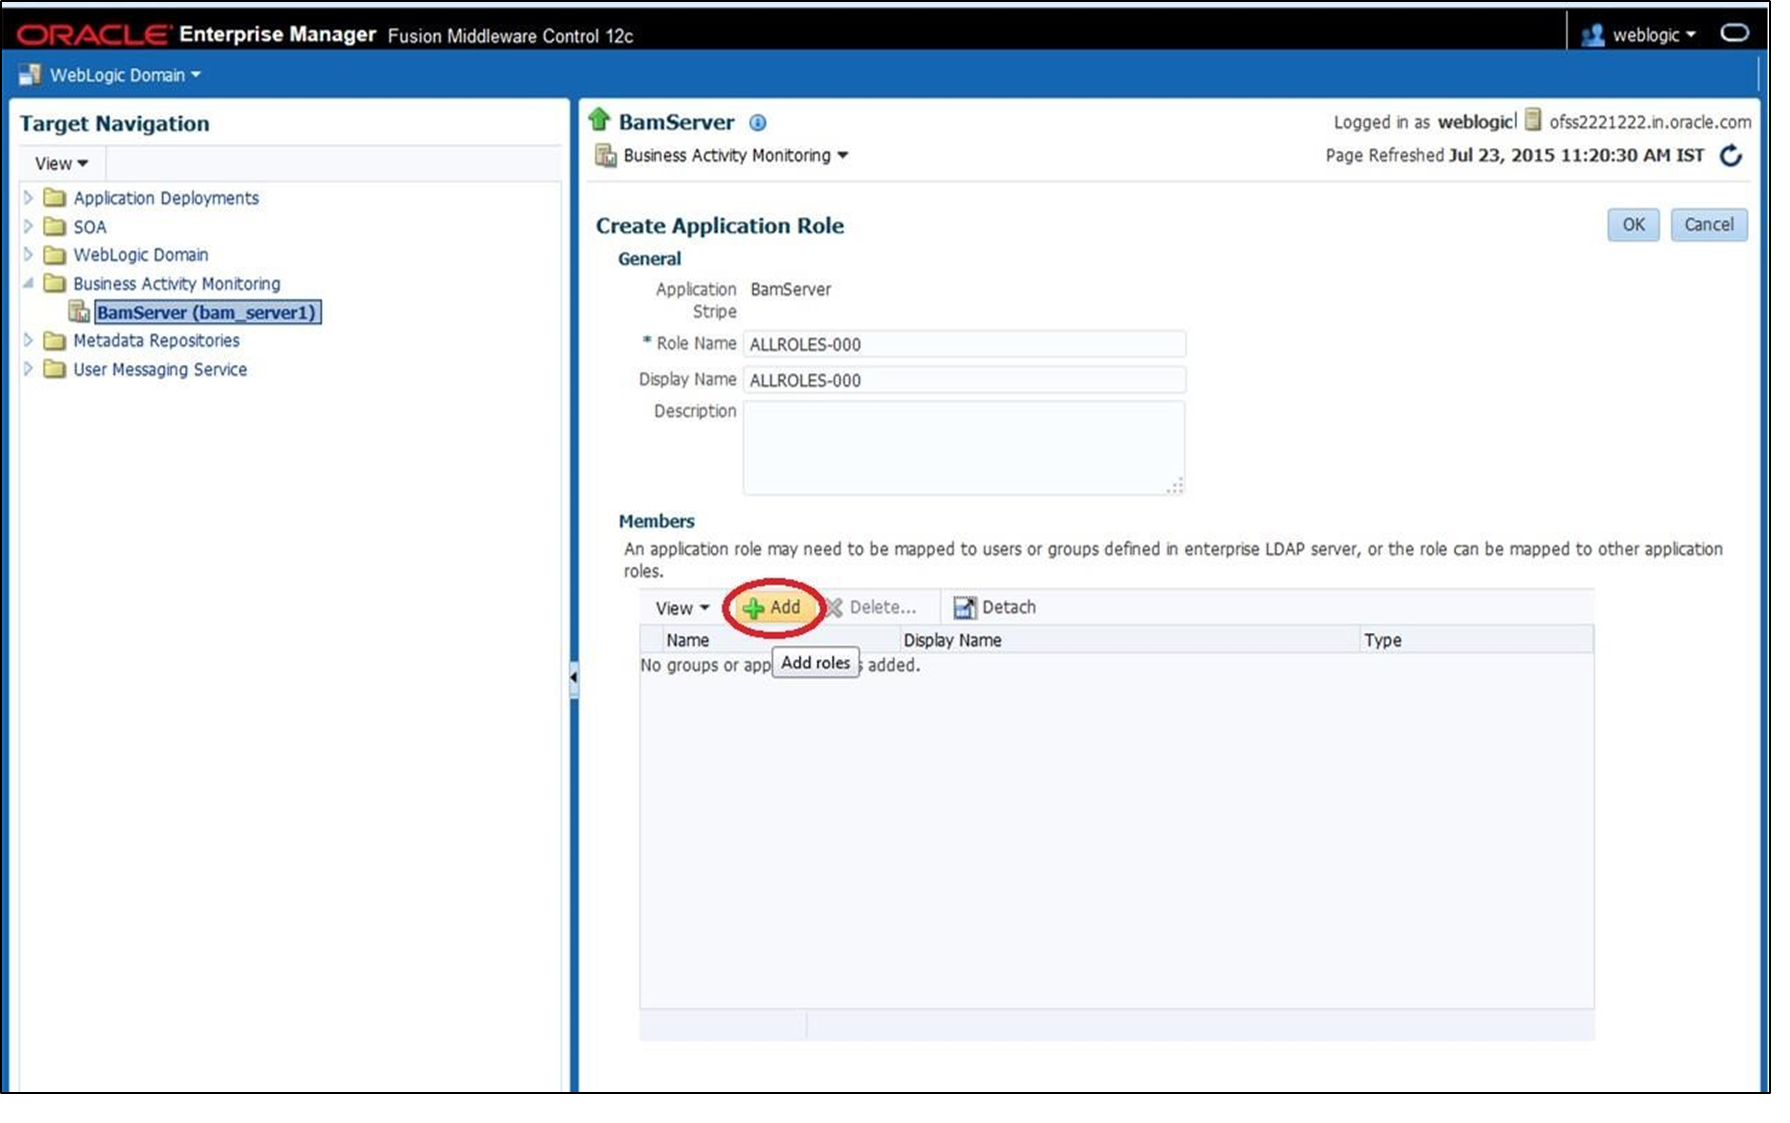The width and height of the screenshot is (1790, 1123).
Task: Click the BamServer server icon in tree
Action: coord(79,312)
